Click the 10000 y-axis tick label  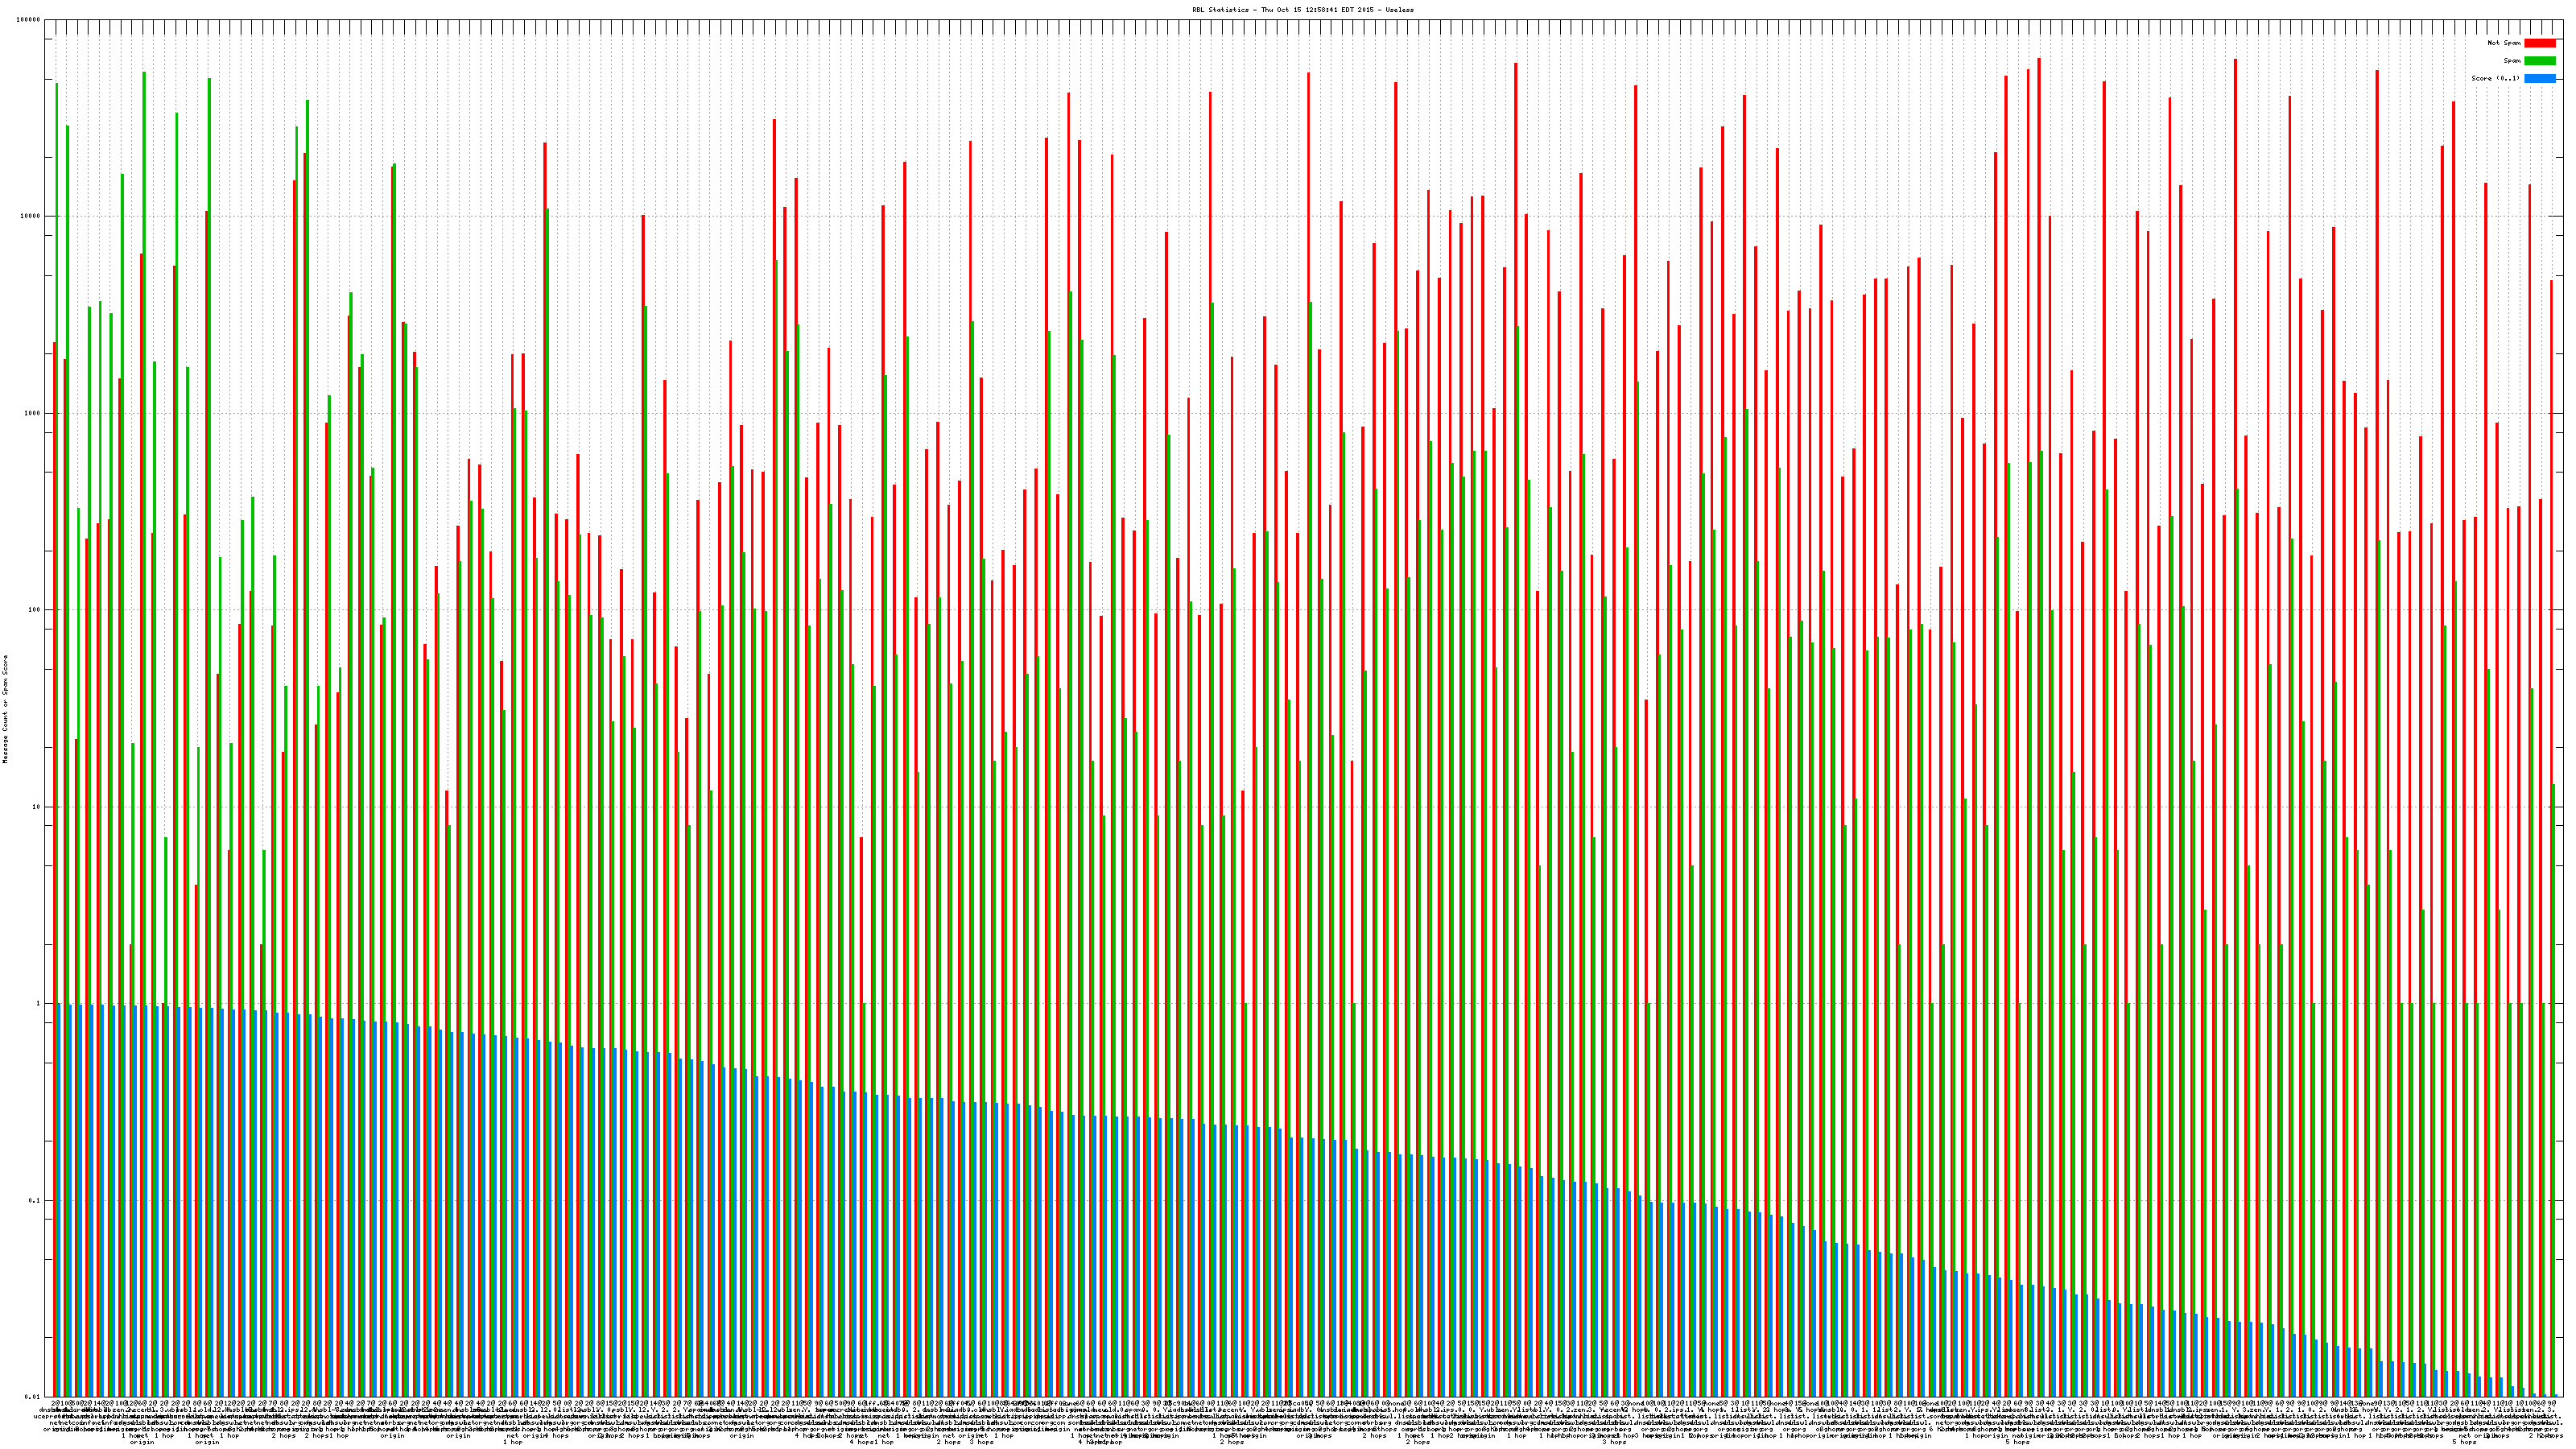pos(31,217)
